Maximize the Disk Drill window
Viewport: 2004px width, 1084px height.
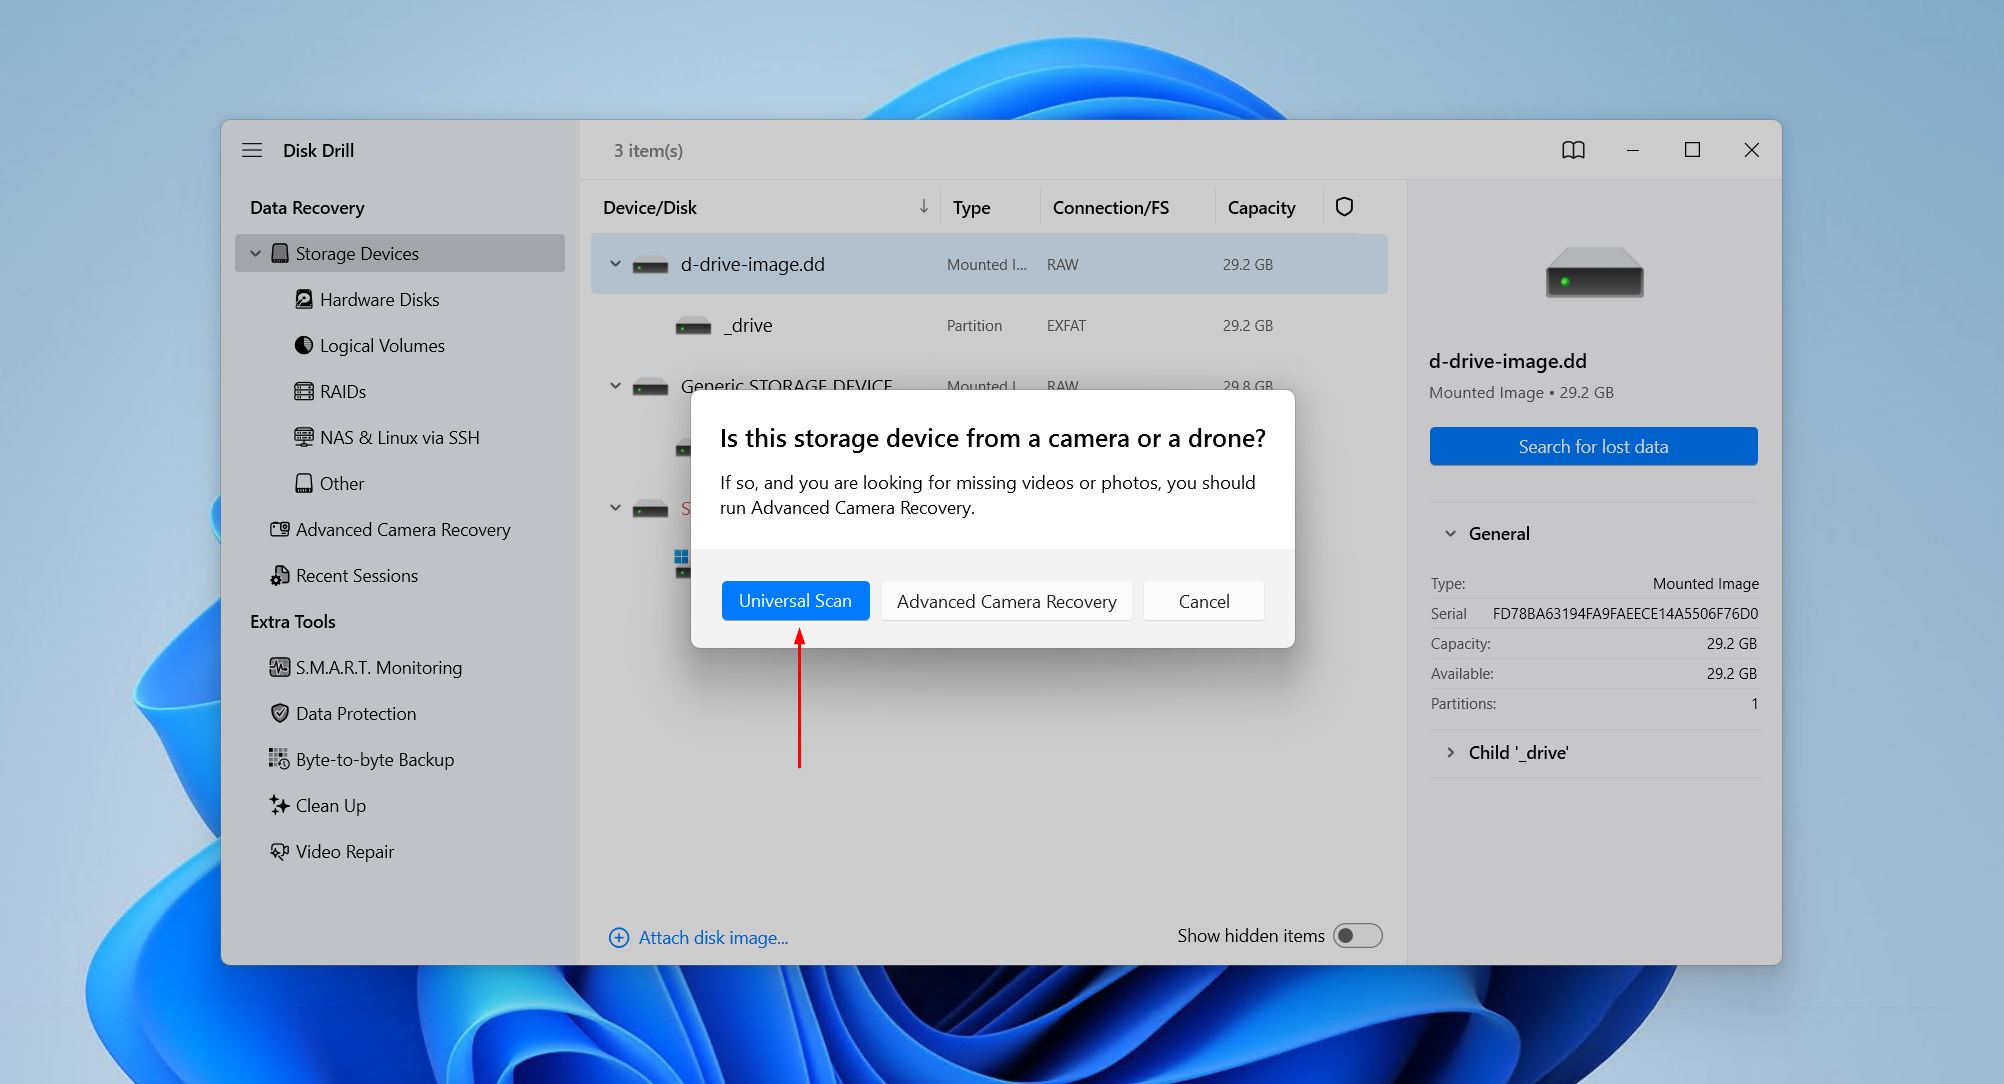click(1692, 150)
